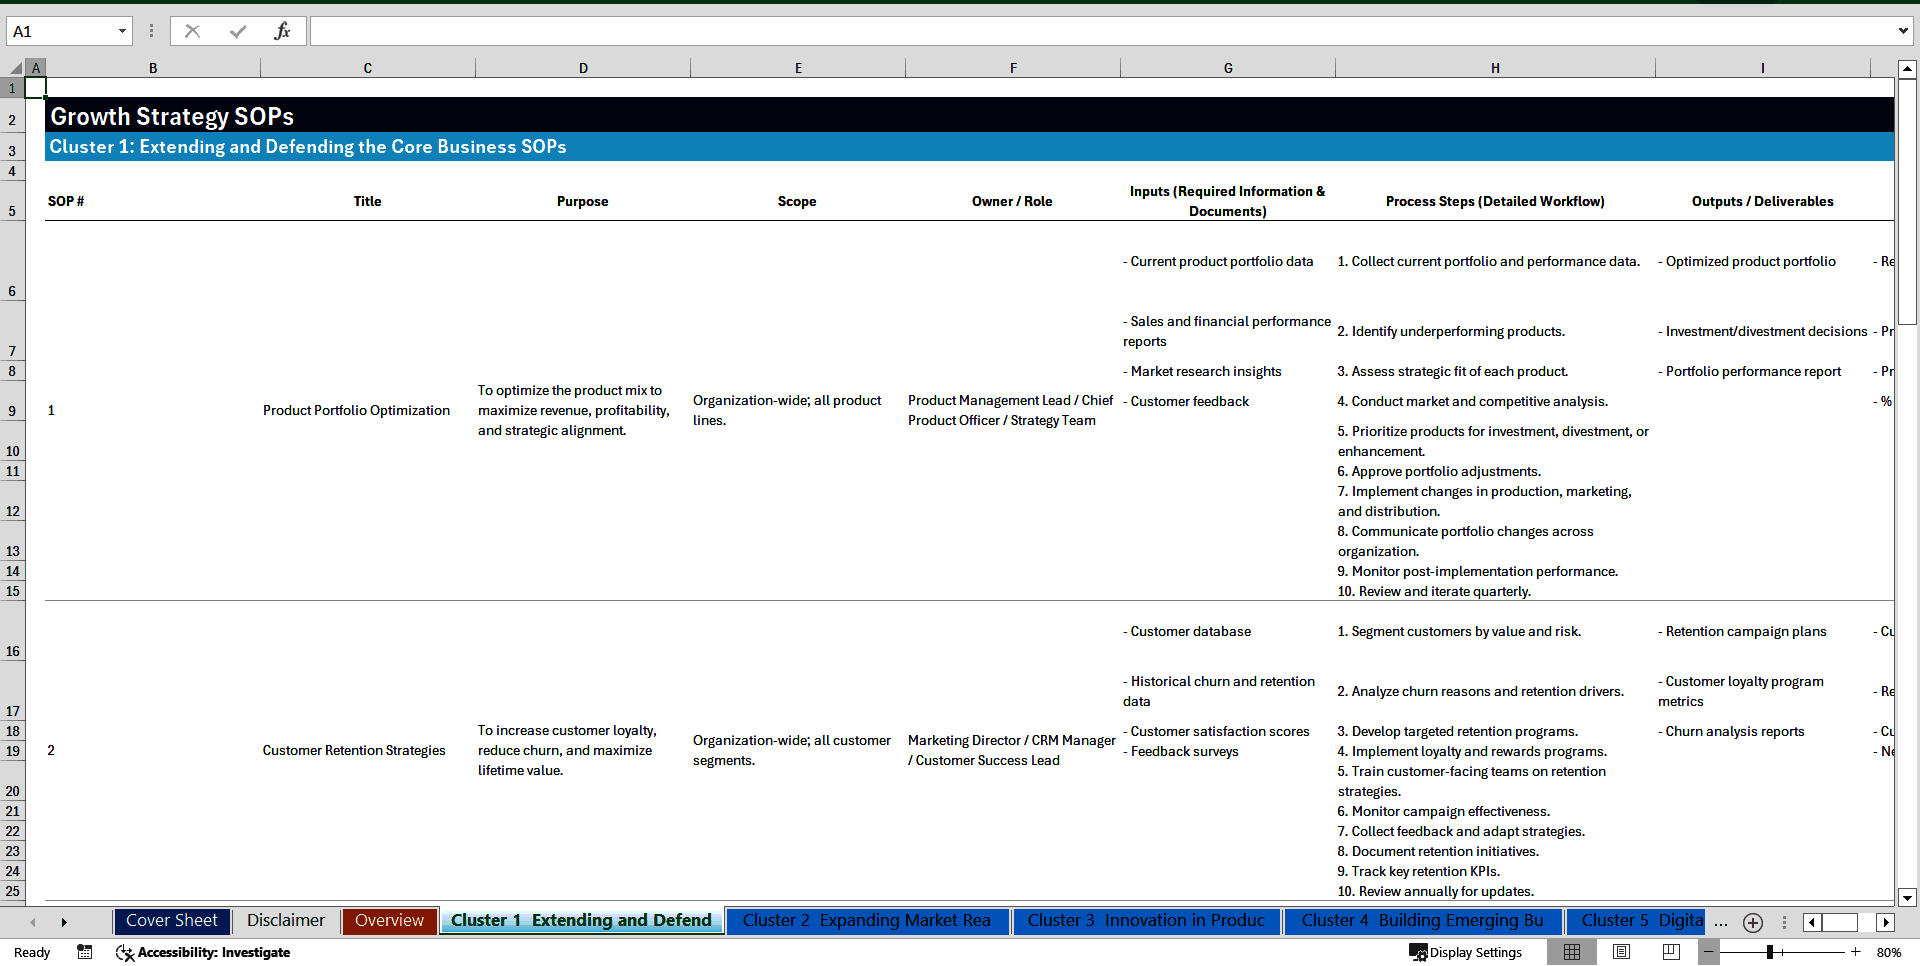Expand the formula bar with its chevron
Screen dimensions: 1920x966
pos(1903,30)
